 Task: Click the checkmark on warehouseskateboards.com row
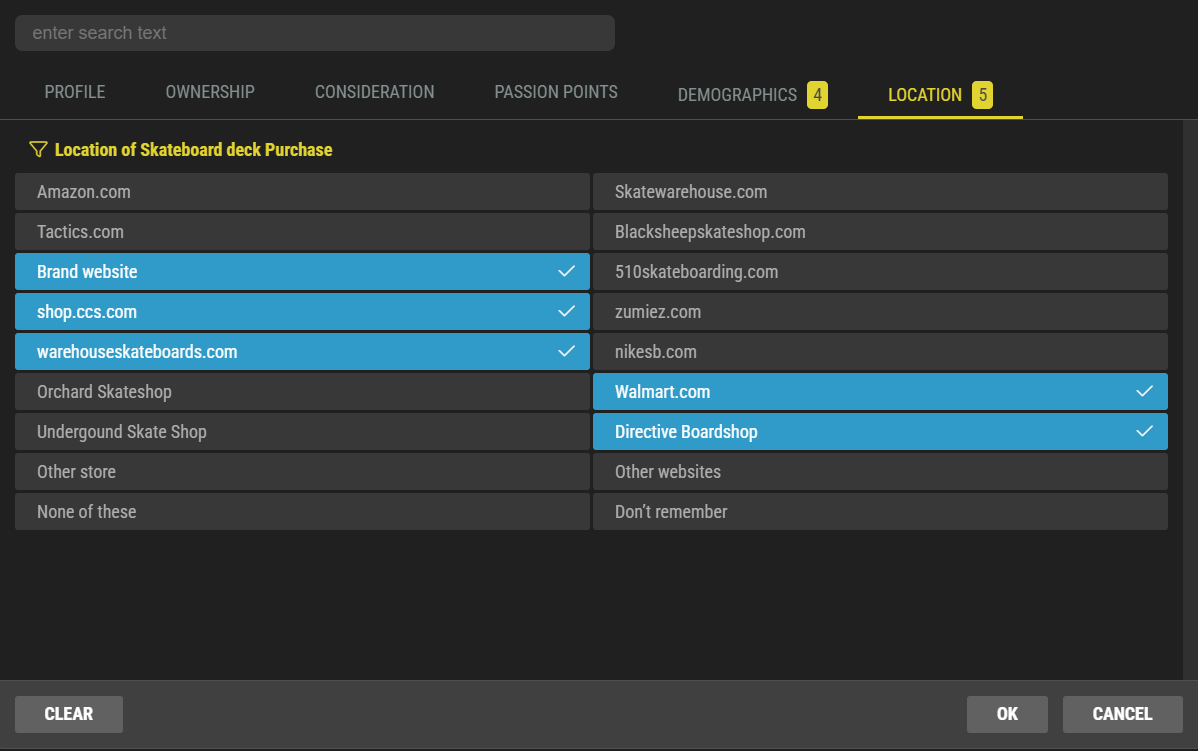(x=566, y=351)
